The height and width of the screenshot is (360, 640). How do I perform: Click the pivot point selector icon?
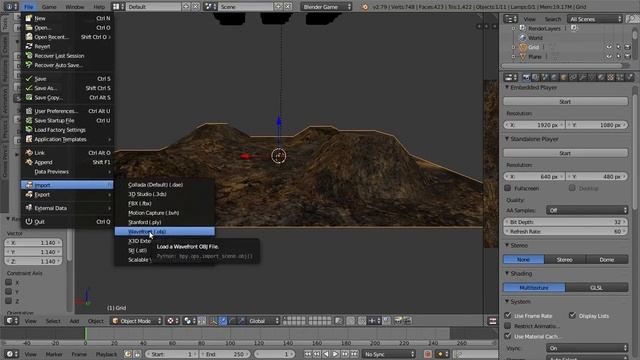(x=189, y=321)
